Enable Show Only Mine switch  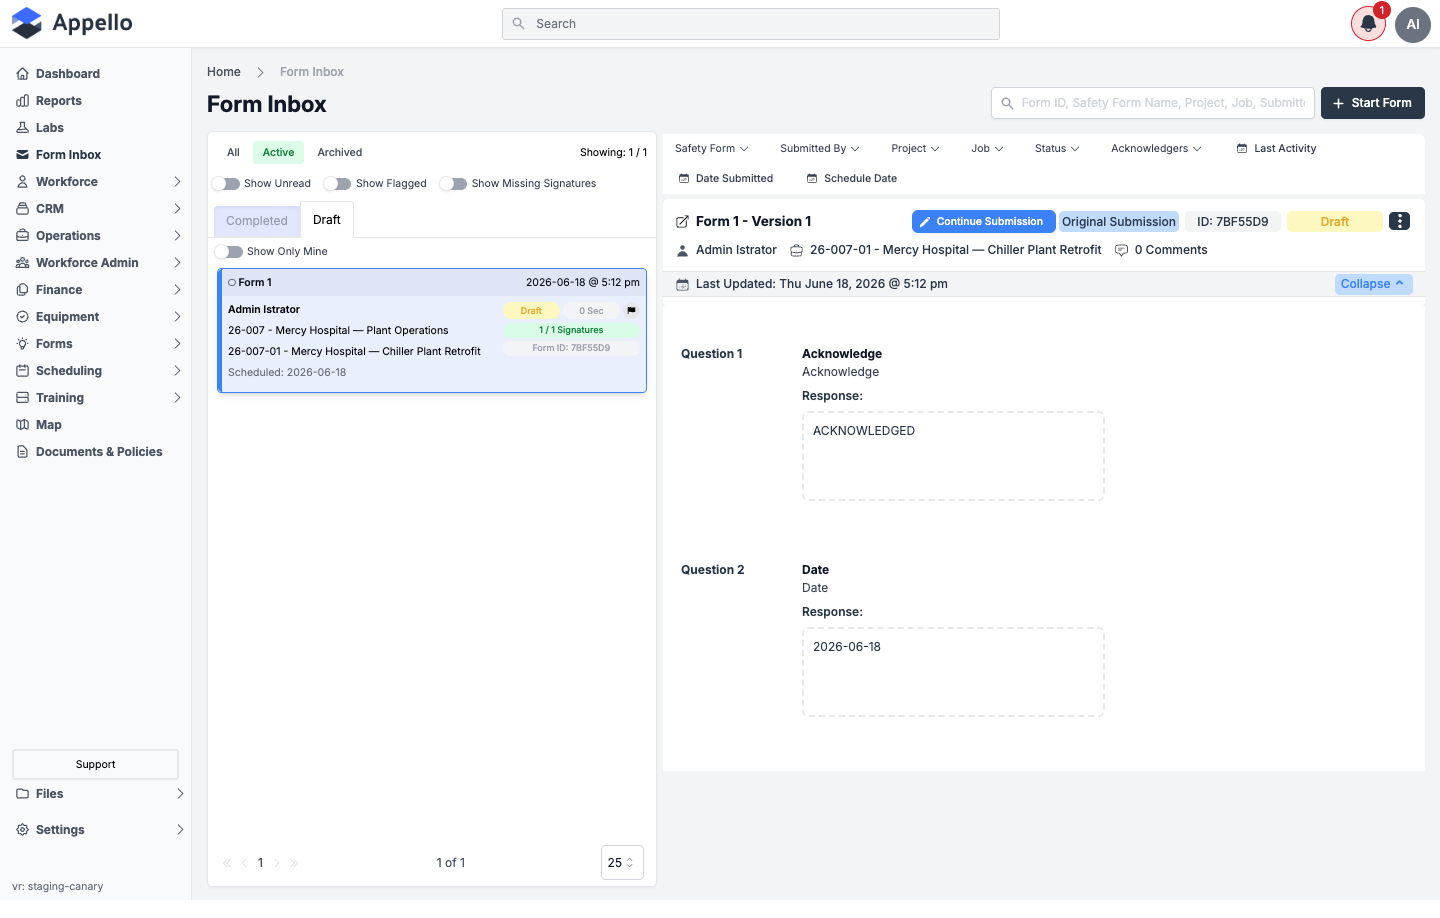[229, 252]
